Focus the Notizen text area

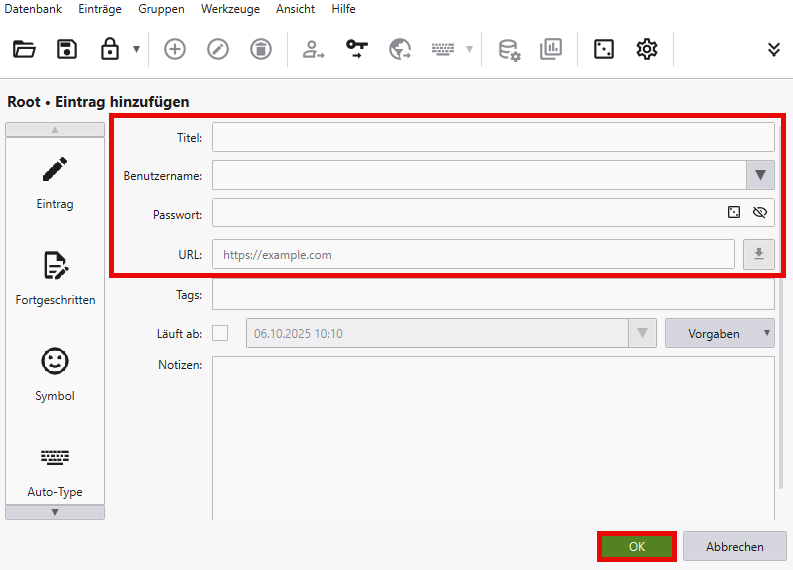point(493,438)
